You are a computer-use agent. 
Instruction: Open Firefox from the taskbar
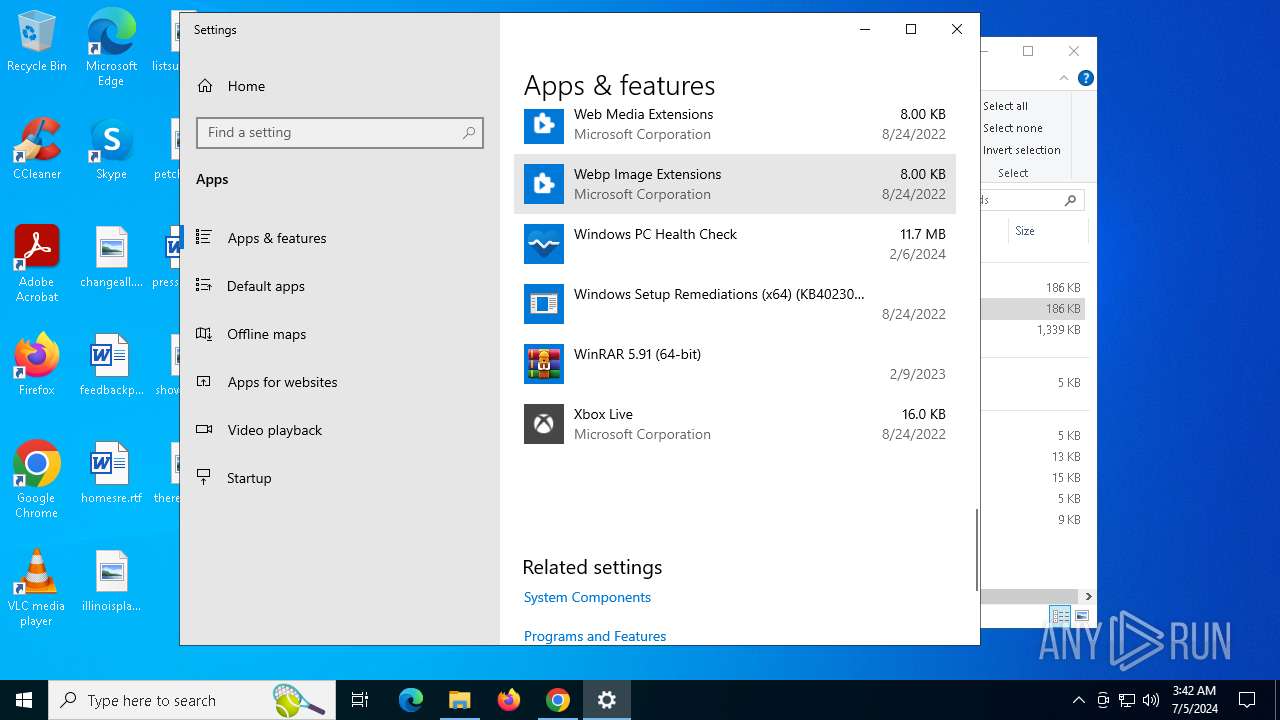tap(508, 700)
